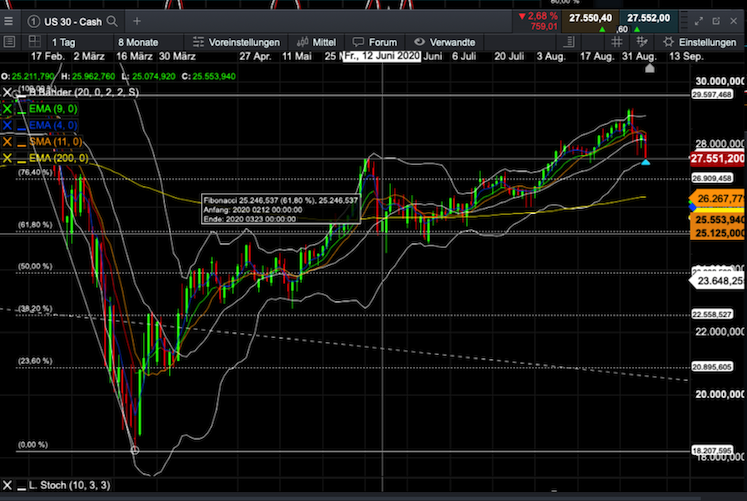This screenshot has width=747, height=501.
Task: Open the Forum panel
Action: (374, 42)
